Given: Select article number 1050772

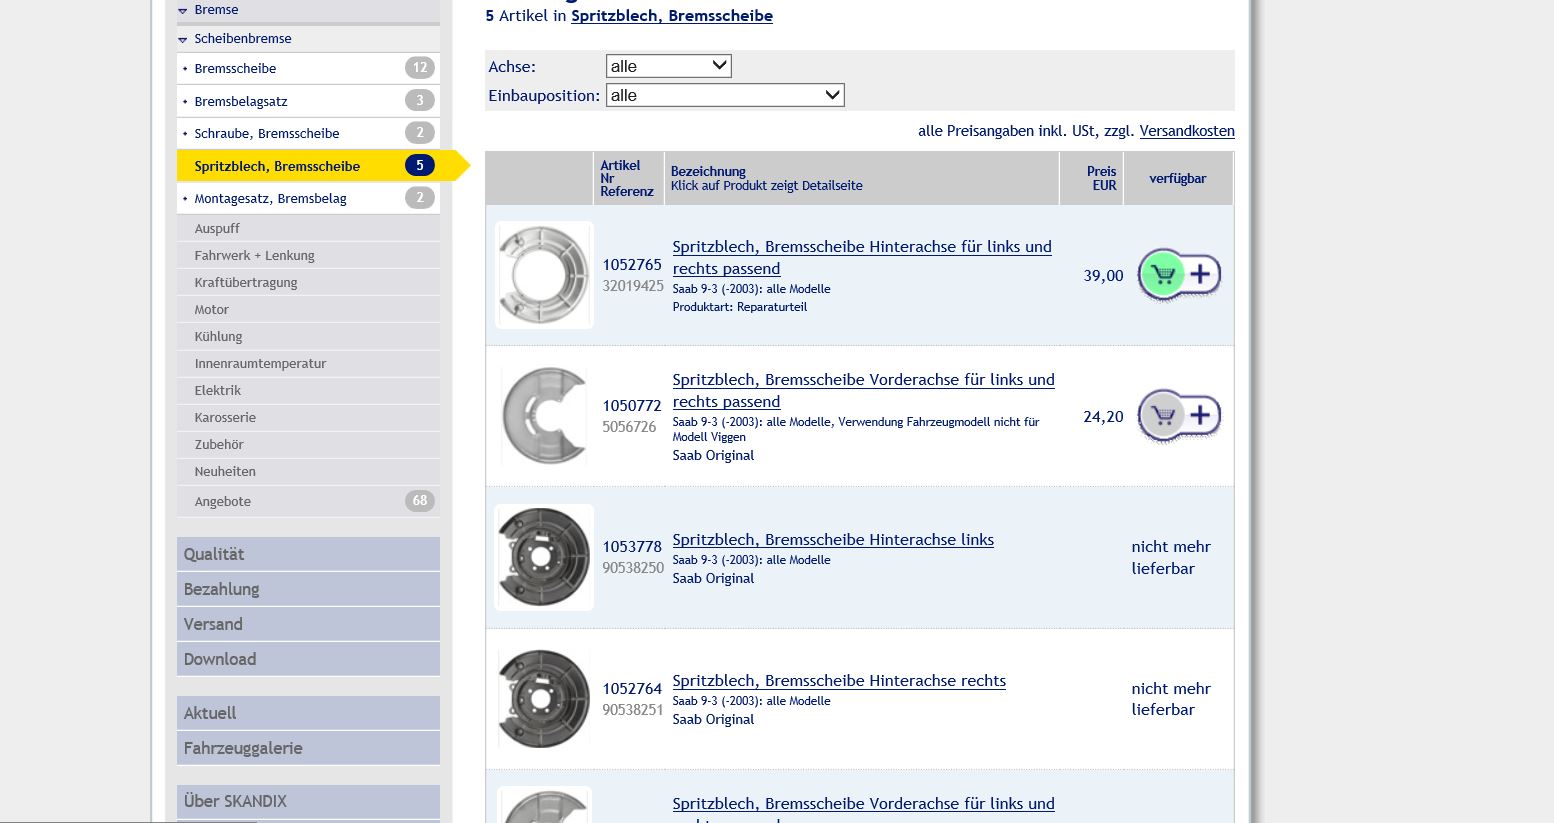Looking at the screenshot, I should click(x=632, y=406).
